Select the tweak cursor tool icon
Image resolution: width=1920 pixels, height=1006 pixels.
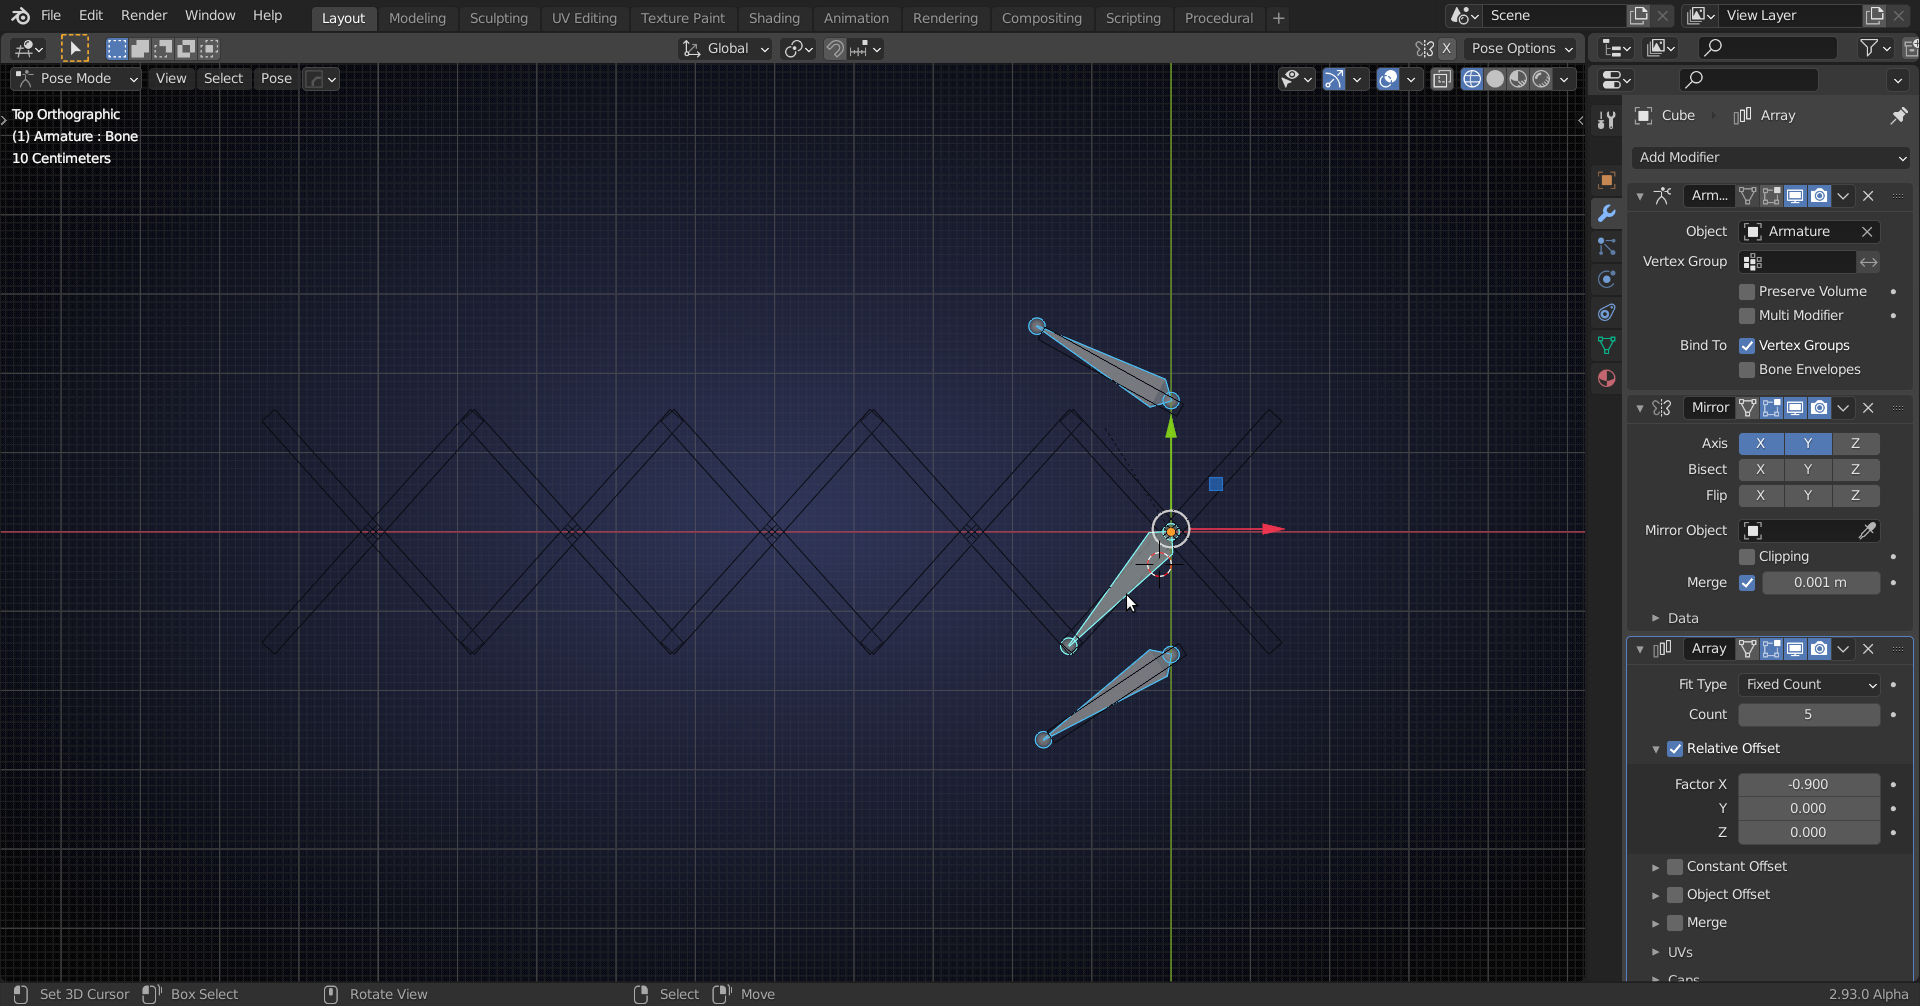[75, 48]
